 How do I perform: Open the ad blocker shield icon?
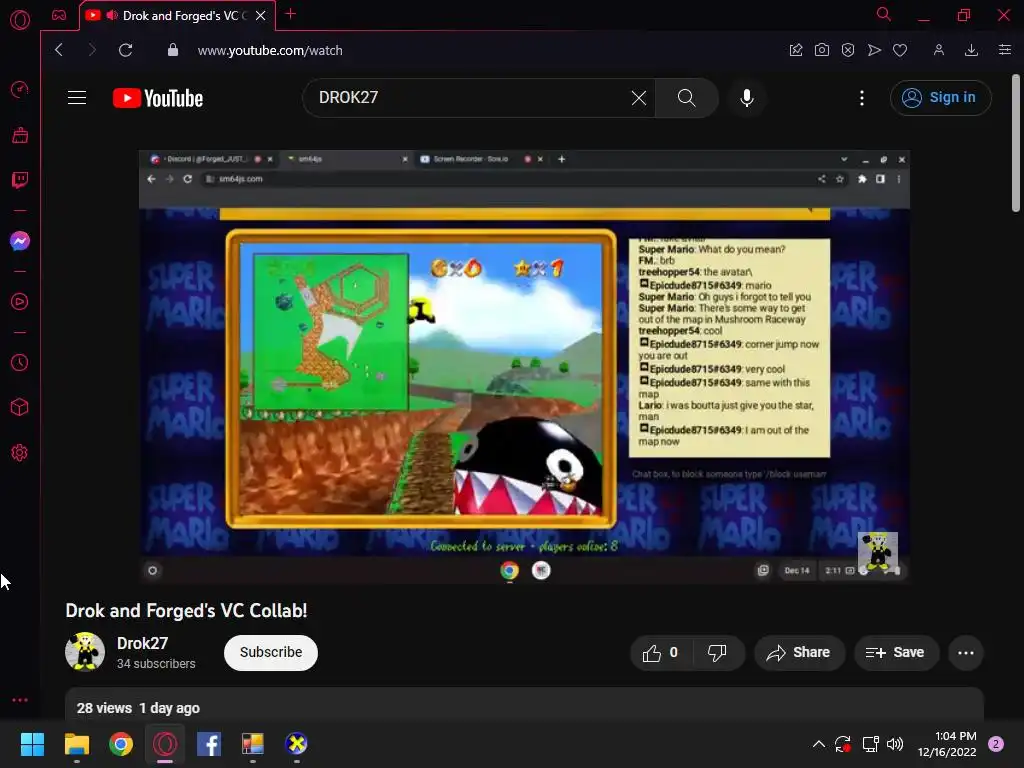tap(848, 50)
